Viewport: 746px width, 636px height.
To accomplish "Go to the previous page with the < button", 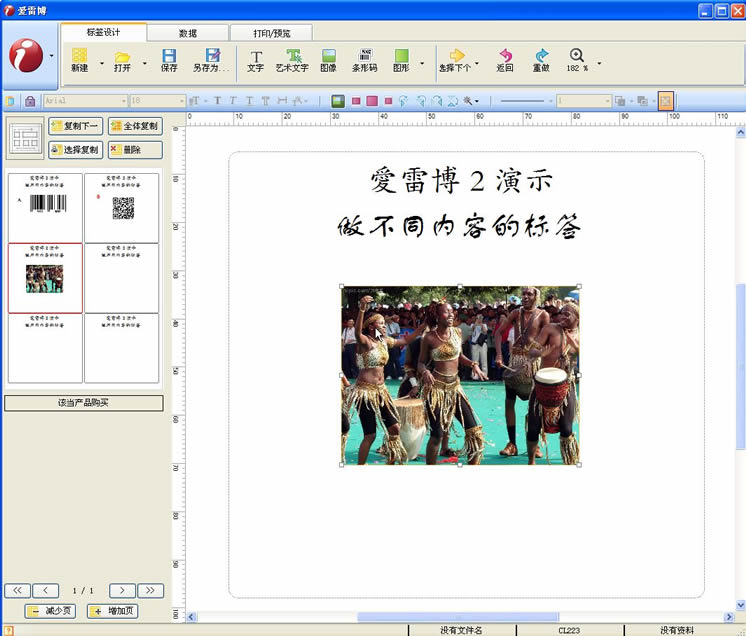I will 46,590.
